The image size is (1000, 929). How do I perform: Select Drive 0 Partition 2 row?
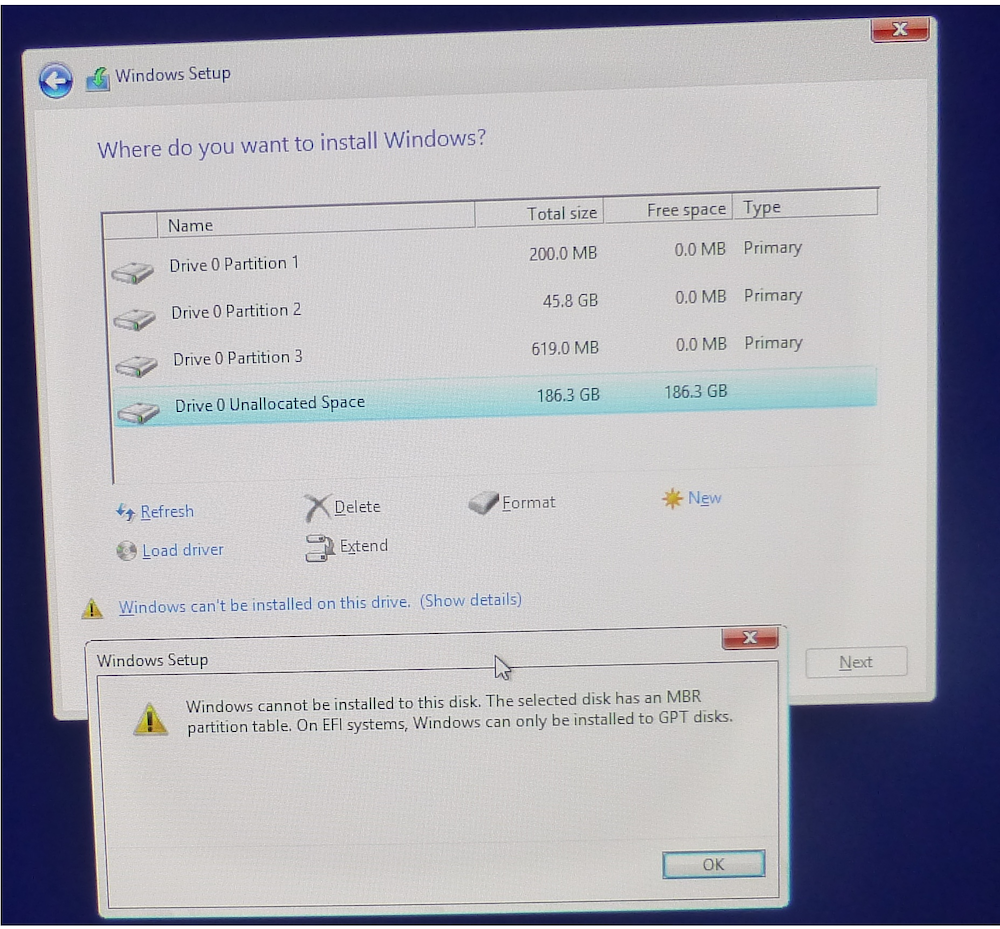point(494,305)
